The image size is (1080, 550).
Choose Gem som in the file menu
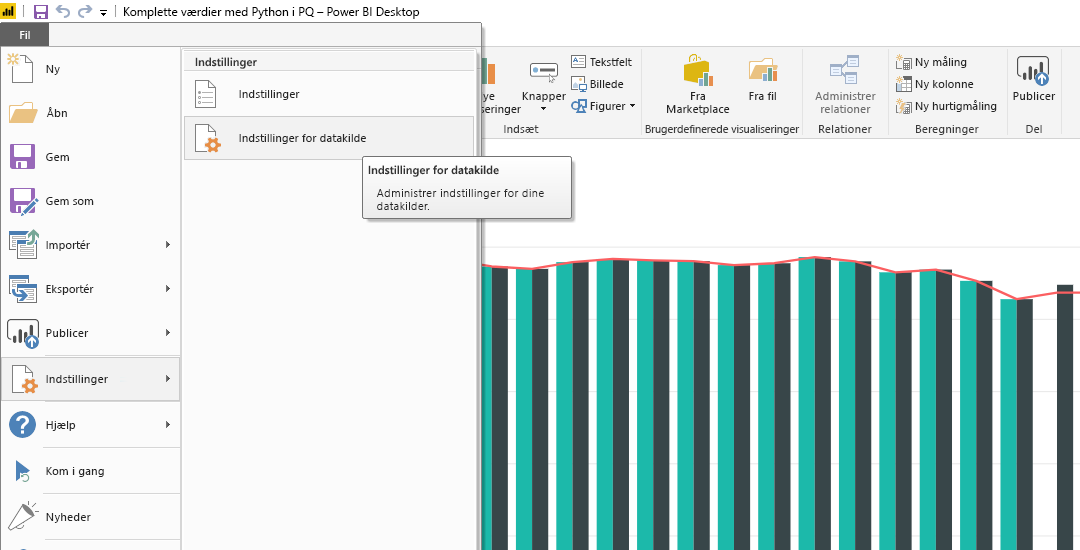pyautogui.click(x=90, y=201)
